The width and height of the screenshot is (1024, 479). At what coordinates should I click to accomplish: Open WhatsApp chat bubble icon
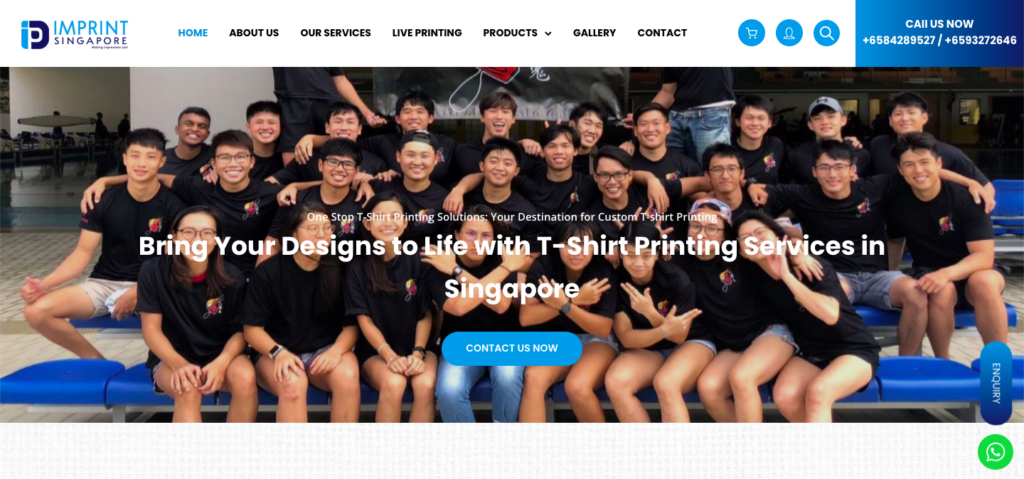coord(995,452)
